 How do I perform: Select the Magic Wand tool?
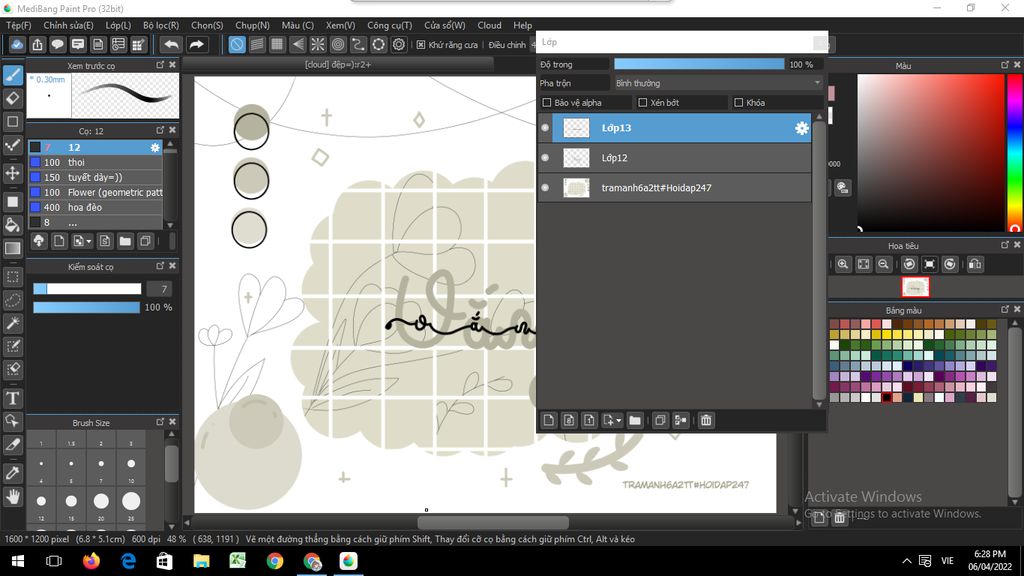click(13, 323)
